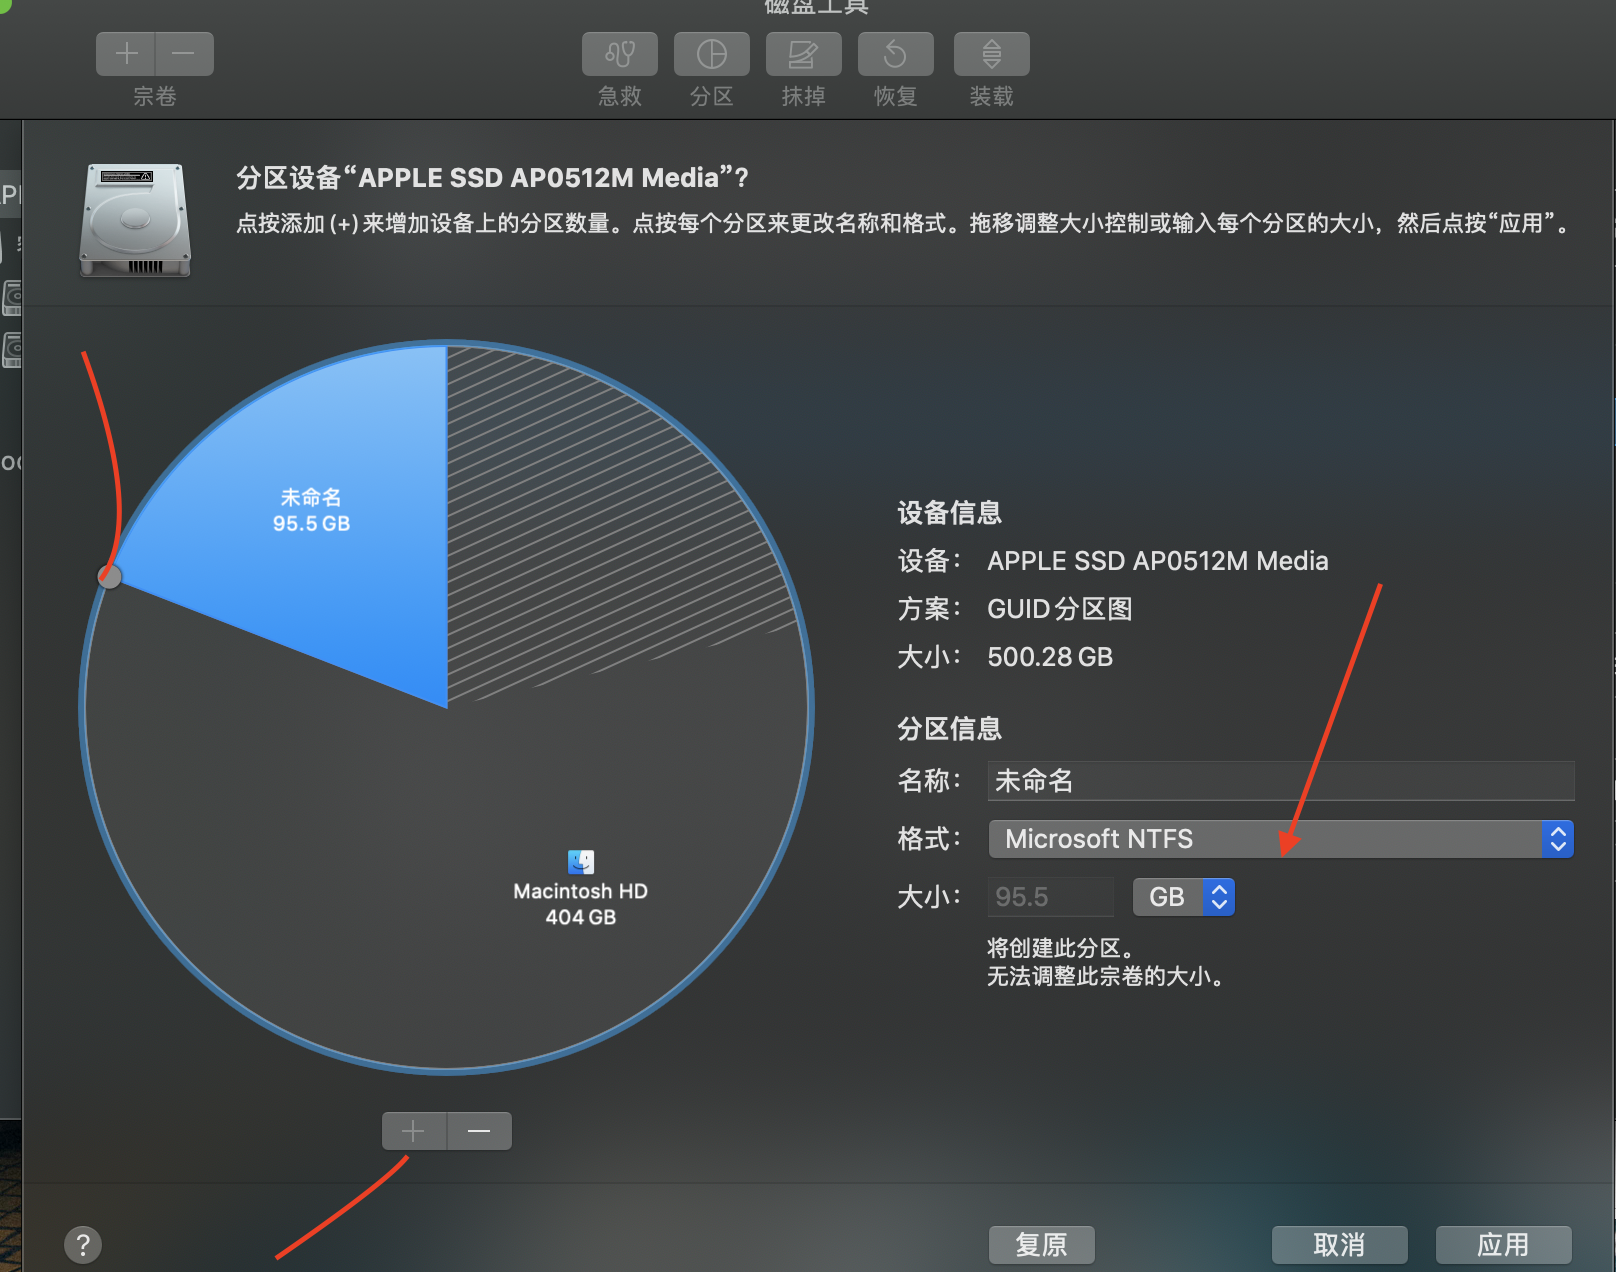Click the Erase (抹掉) toolbar icon
This screenshot has height=1272, width=1616.
coord(804,54)
